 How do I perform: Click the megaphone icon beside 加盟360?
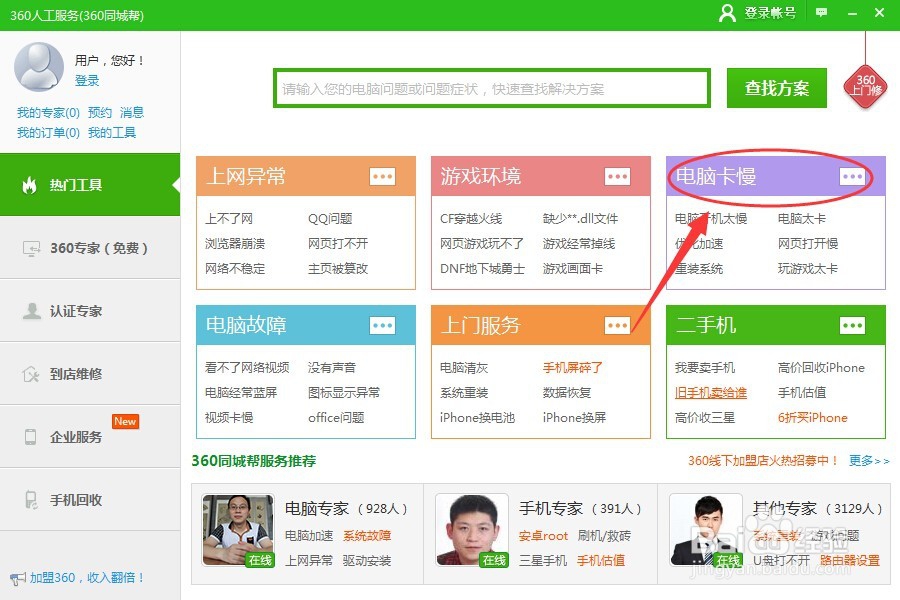pyautogui.click(x=18, y=578)
